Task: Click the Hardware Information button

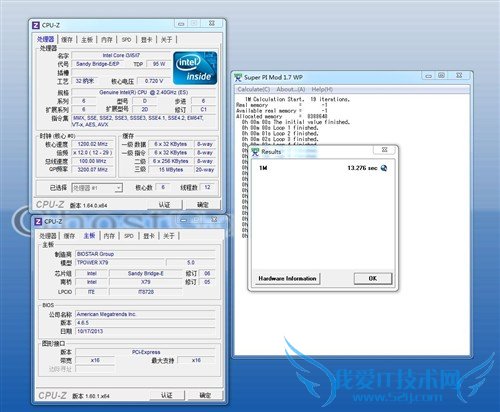Action: [287, 279]
